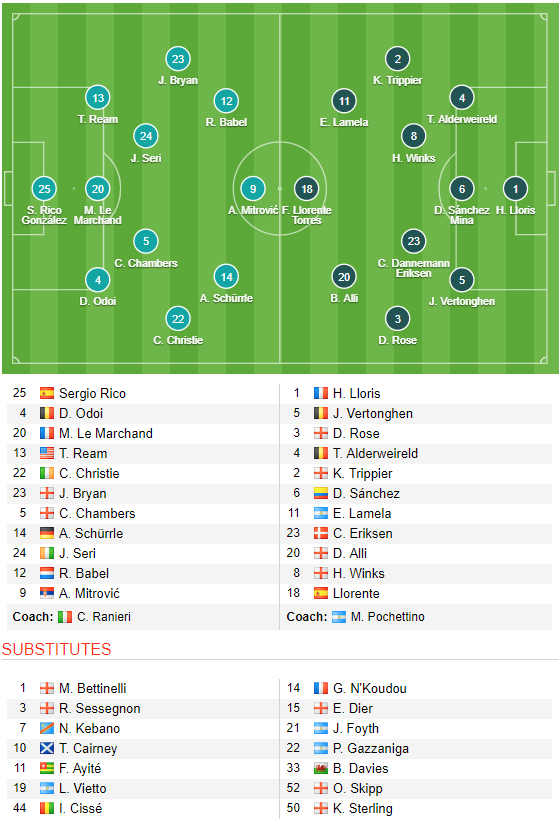This screenshot has height=823, width=560.
Task: Click D. Rose's number 3 pitch marker
Action: [397, 319]
